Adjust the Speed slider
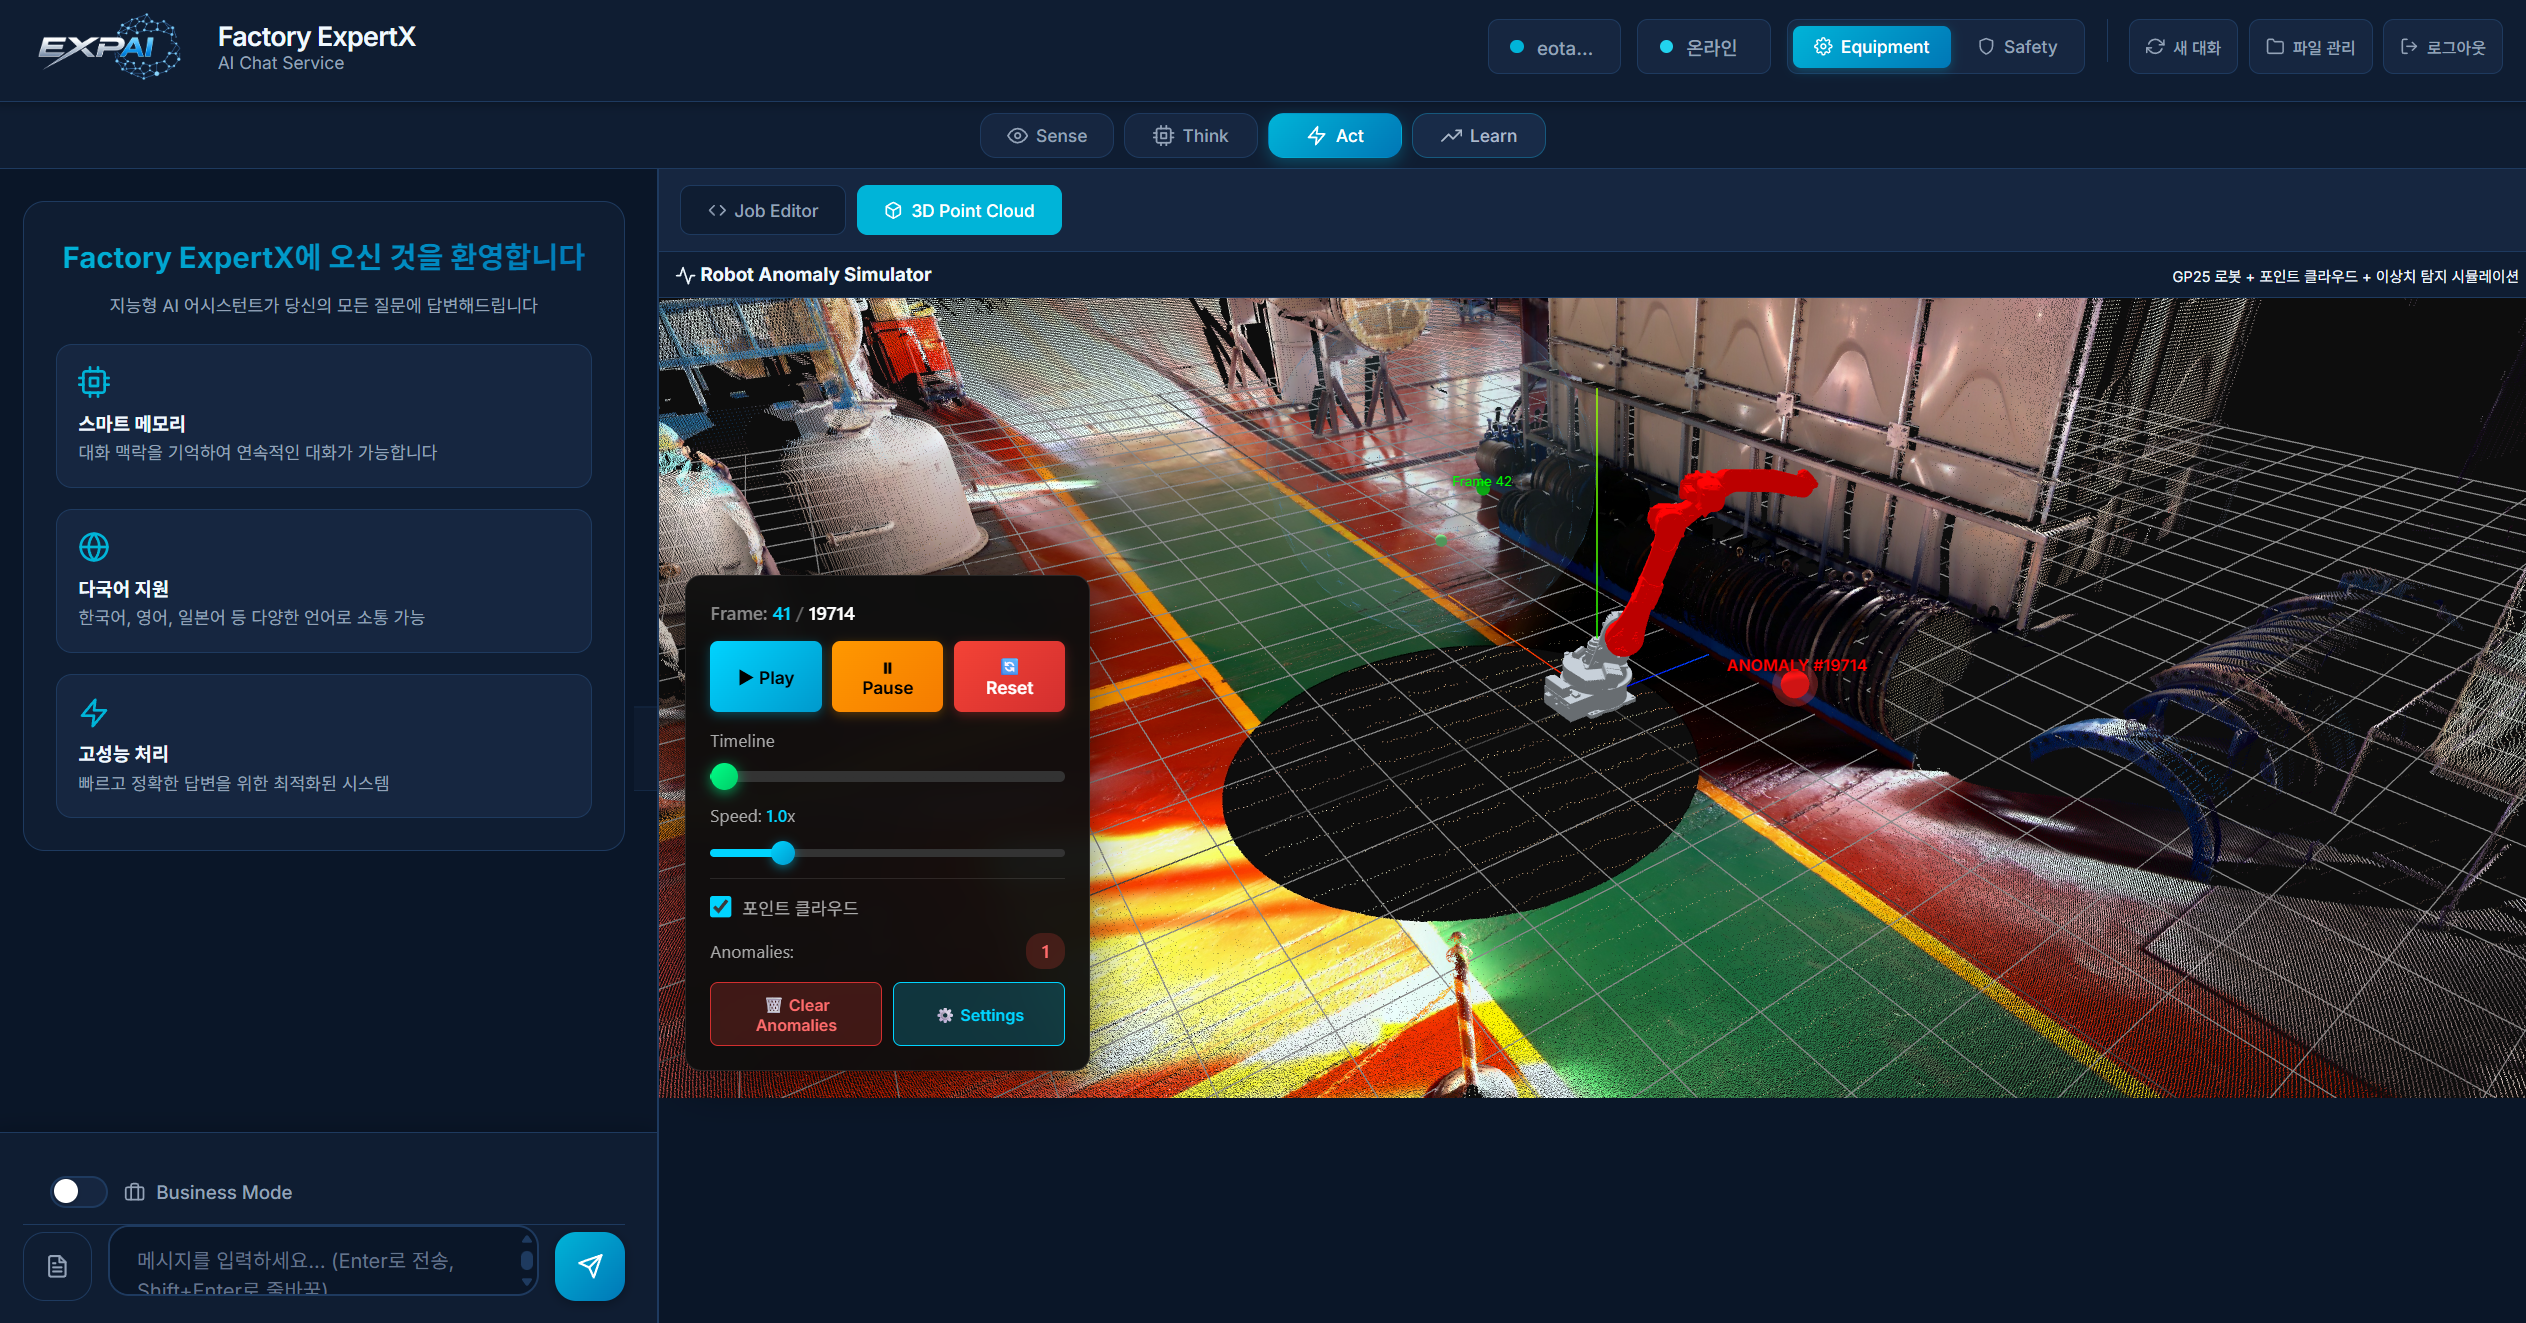This screenshot has height=1323, width=2526. [x=783, y=853]
